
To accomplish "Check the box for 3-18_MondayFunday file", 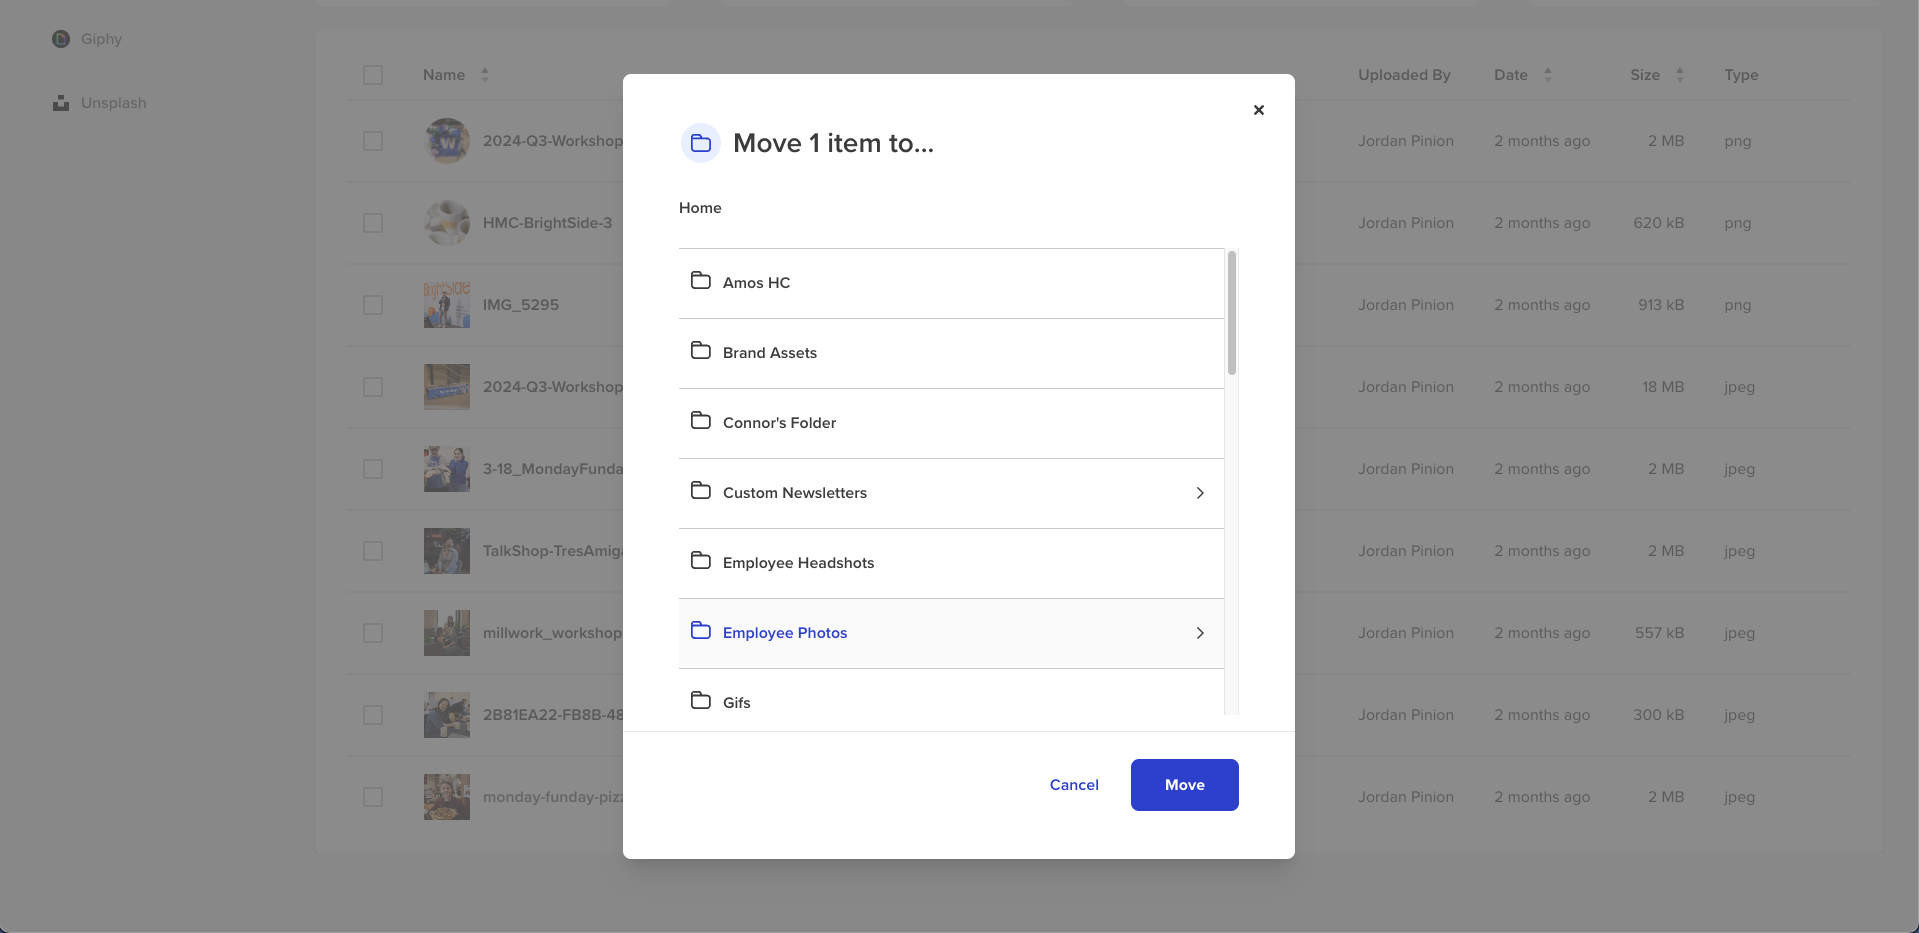I will [x=373, y=469].
